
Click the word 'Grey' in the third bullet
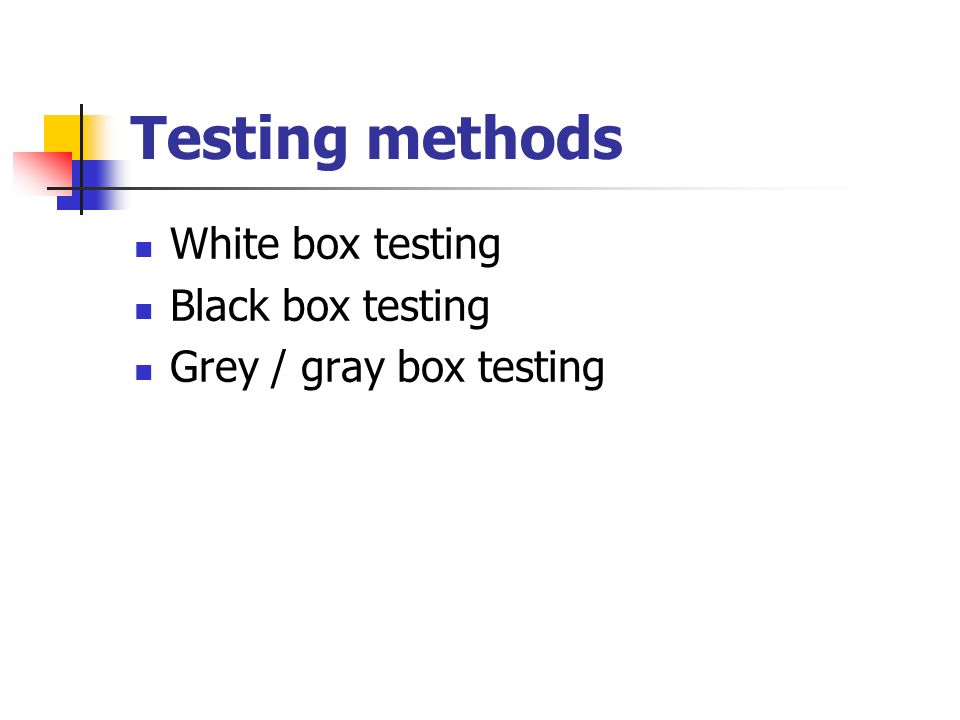point(214,369)
